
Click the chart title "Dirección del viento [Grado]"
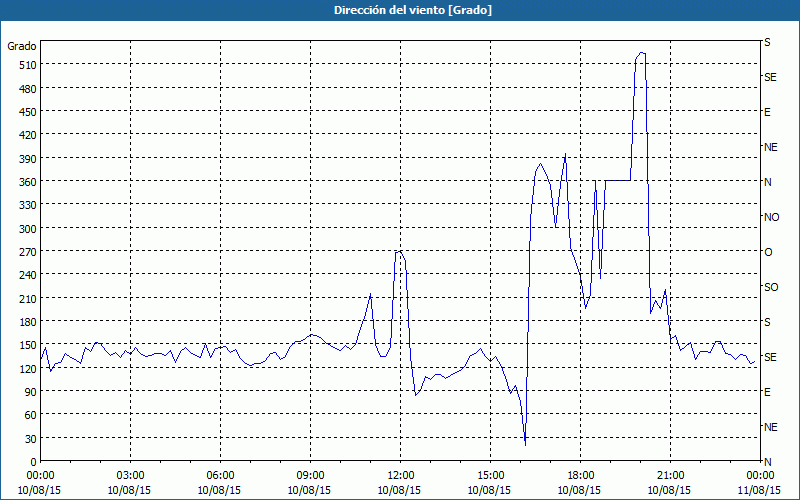[x=413, y=10]
